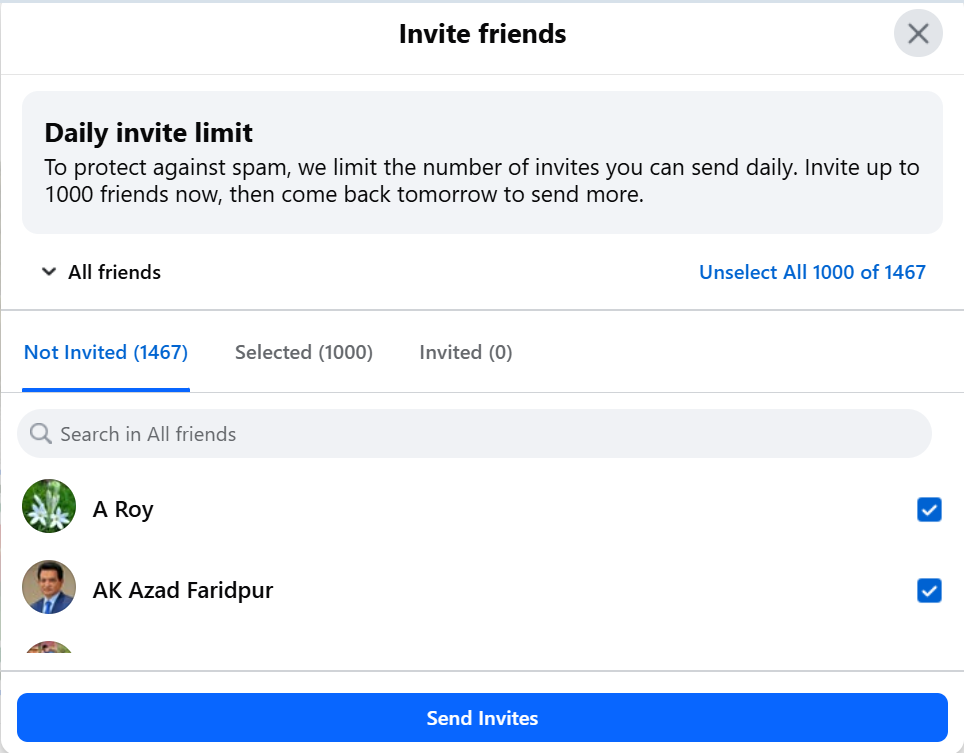Click the Daily invite limit heading

pyautogui.click(x=149, y=133)
